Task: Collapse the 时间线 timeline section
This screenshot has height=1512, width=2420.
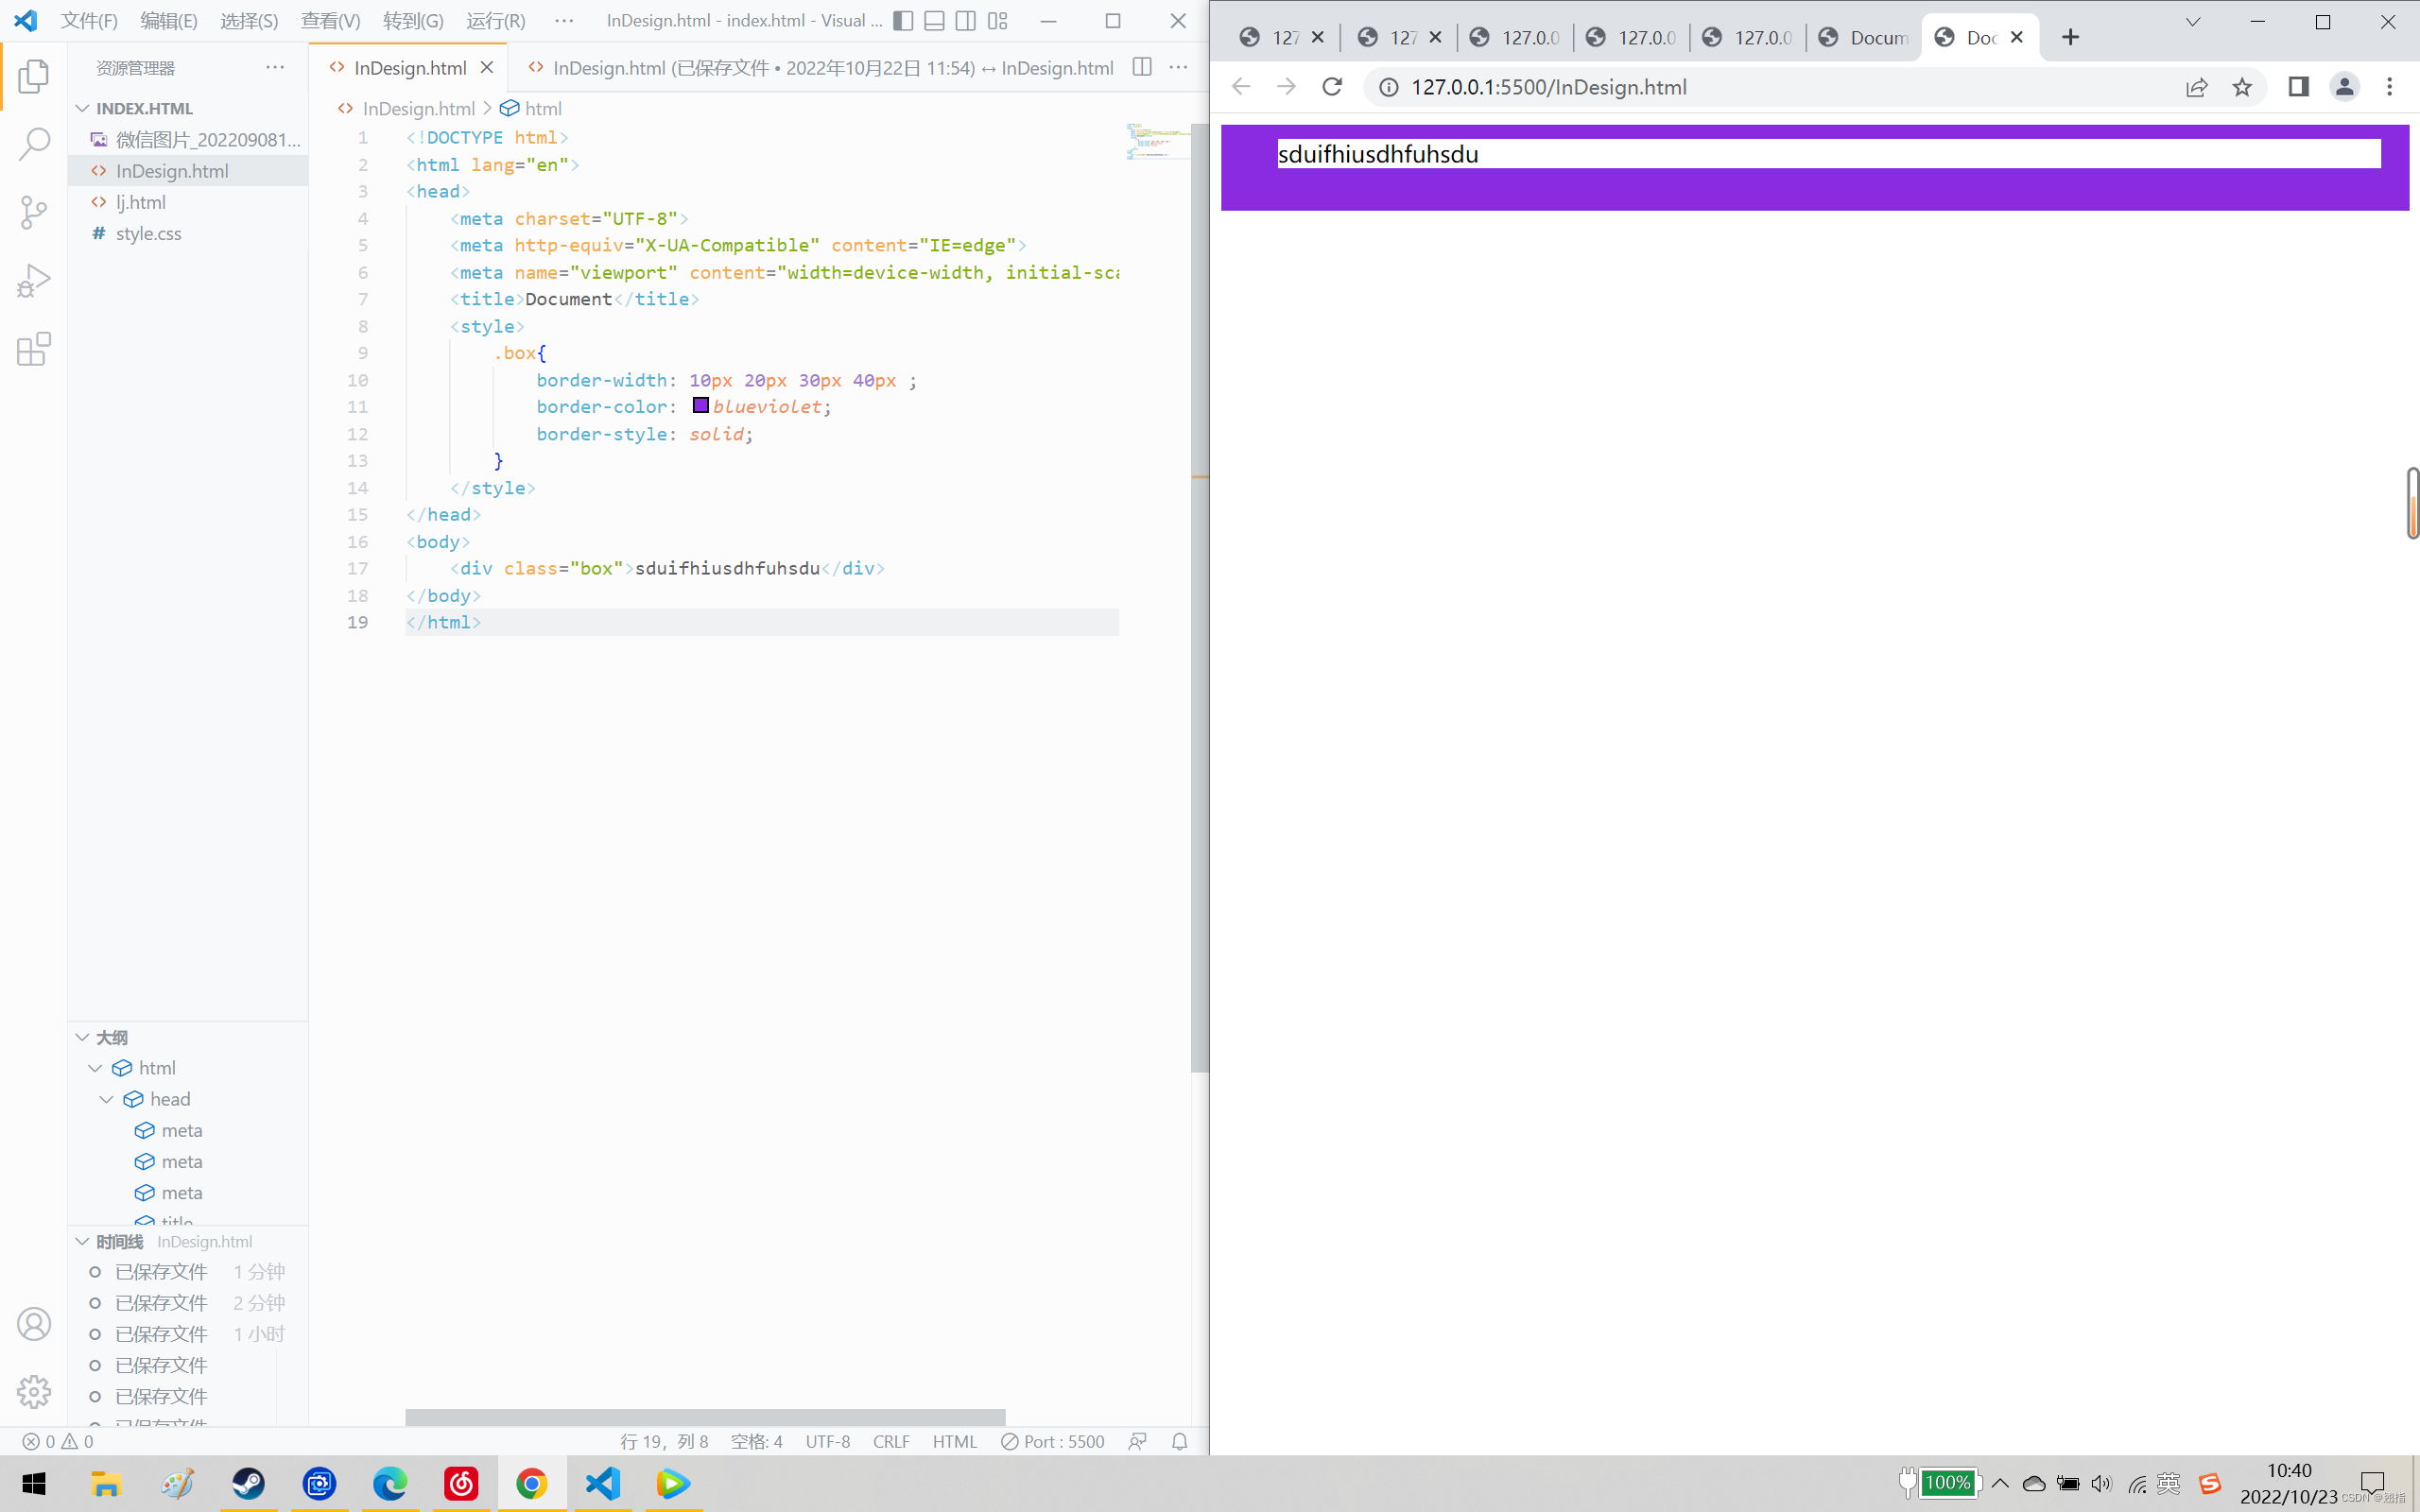Action: (82, 1241)
